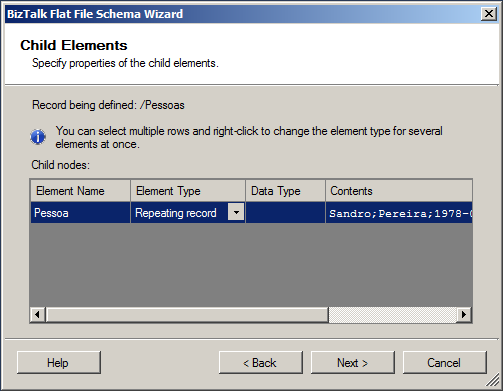Cancel the Flat File Schema Wizard
Image resolution: width=503 pixels, height=391 pixels.
(444, 362)
